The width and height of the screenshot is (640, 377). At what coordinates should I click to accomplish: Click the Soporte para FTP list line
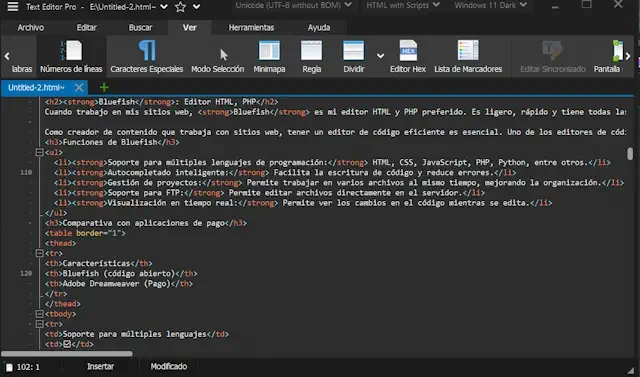coord(269,193)
